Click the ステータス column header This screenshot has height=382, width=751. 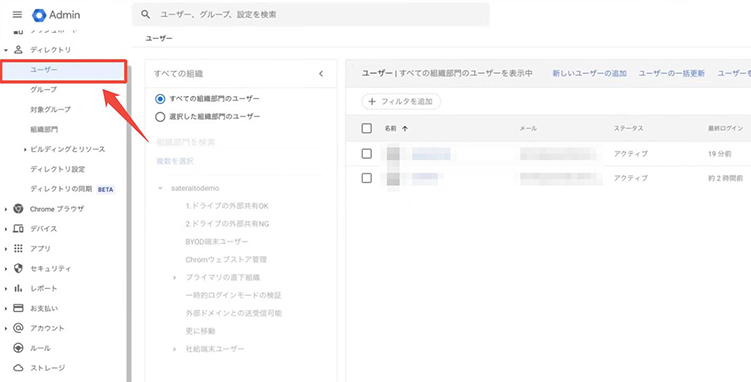628,128
